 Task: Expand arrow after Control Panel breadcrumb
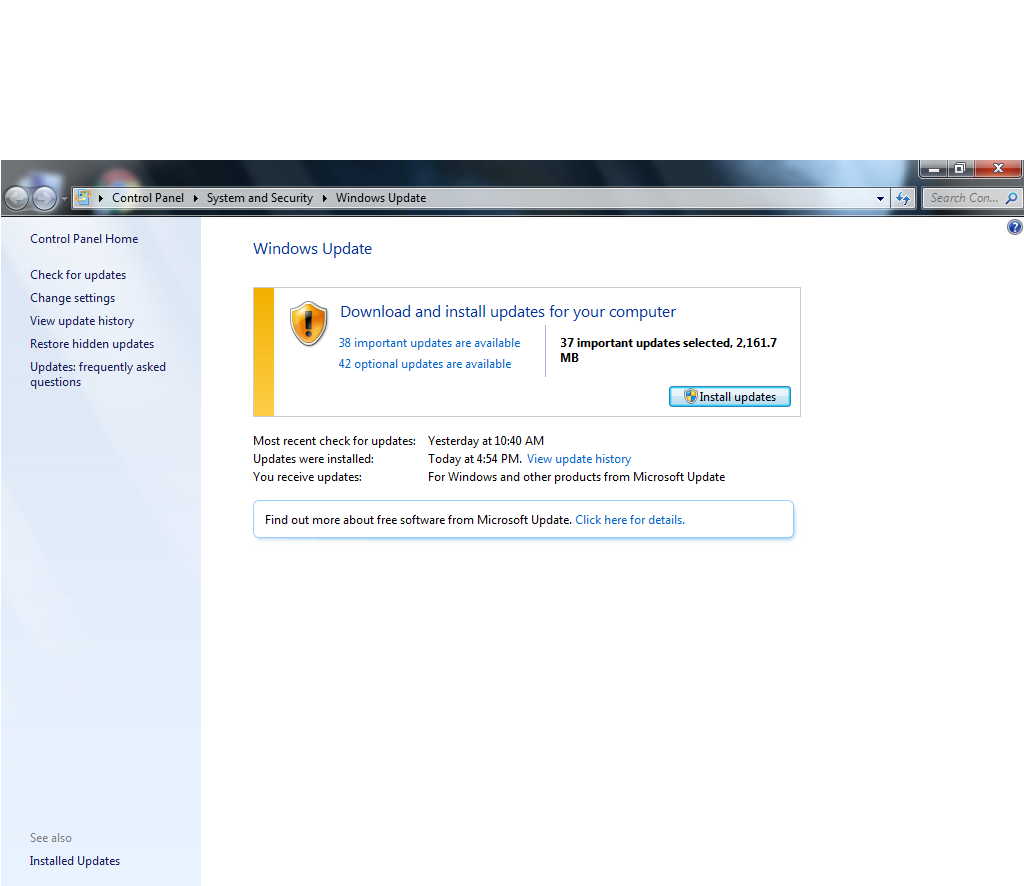pyautogui.click(x=195, y=198)
